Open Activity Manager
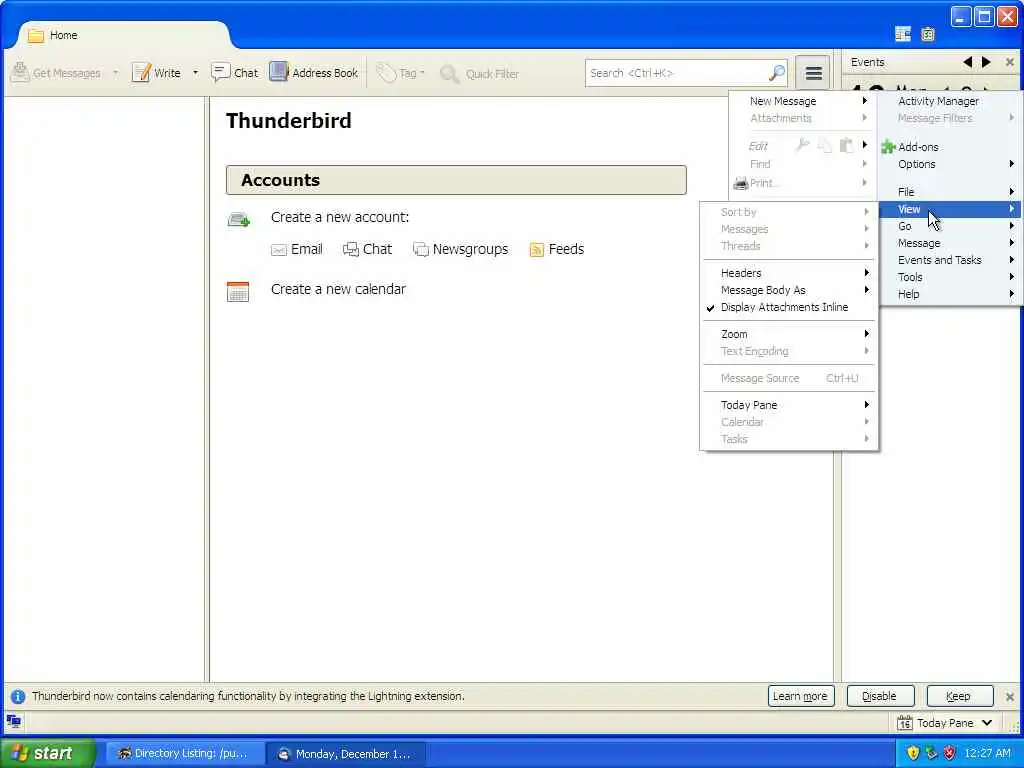The height and width of the screenshot is (768, 1024). pyautogui.click(x=950, y=101)
